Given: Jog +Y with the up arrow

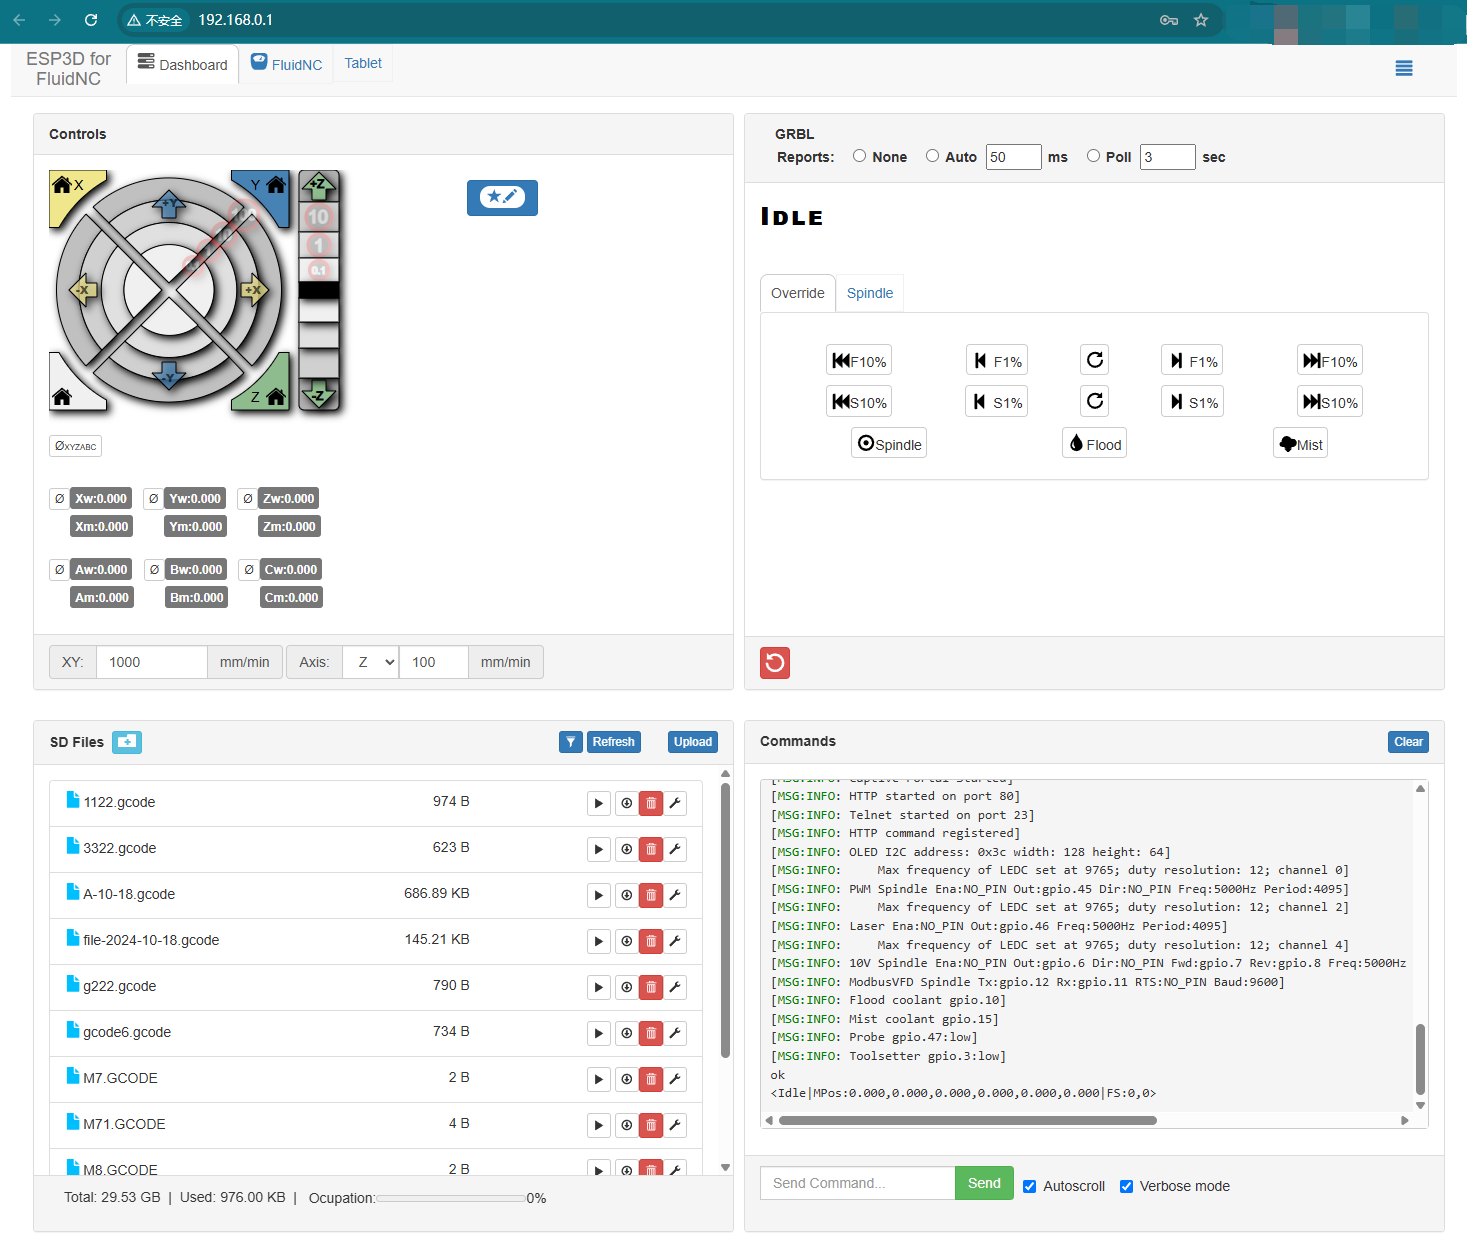Looking at the screenshot, I should [x=169, y=206].
